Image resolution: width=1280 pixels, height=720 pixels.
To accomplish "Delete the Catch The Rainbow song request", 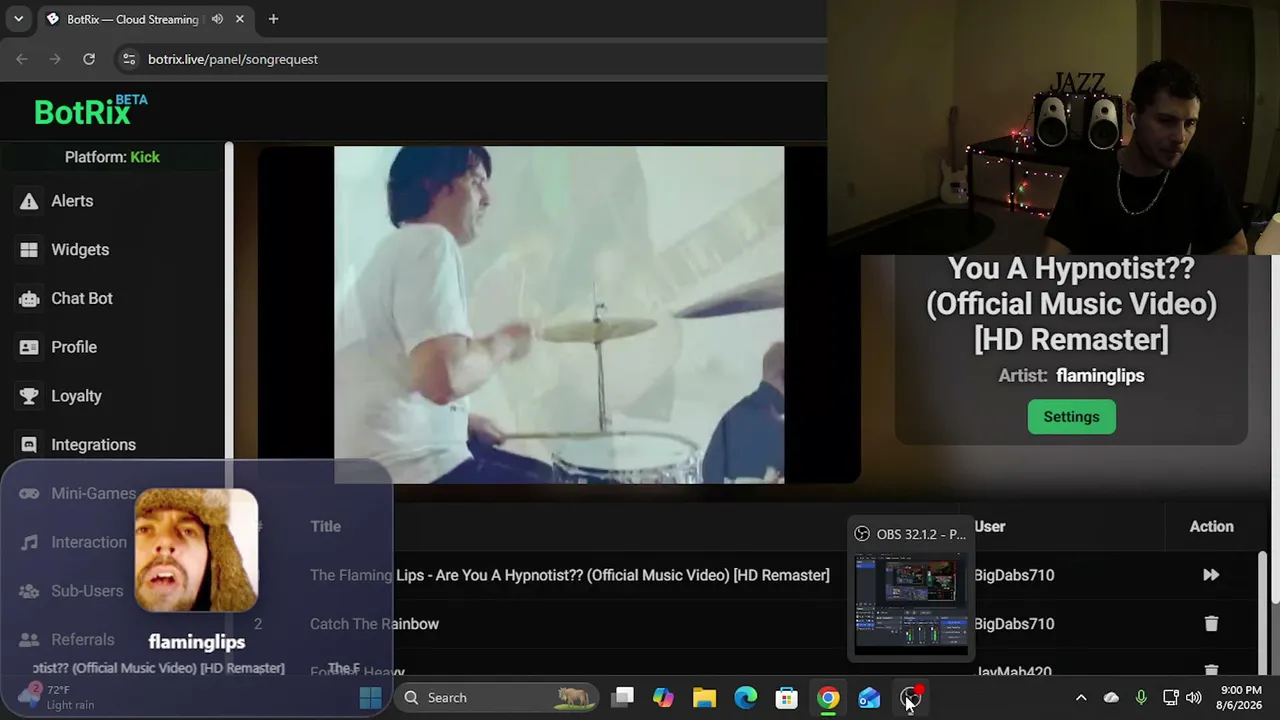I will [x=1211, y=624].
